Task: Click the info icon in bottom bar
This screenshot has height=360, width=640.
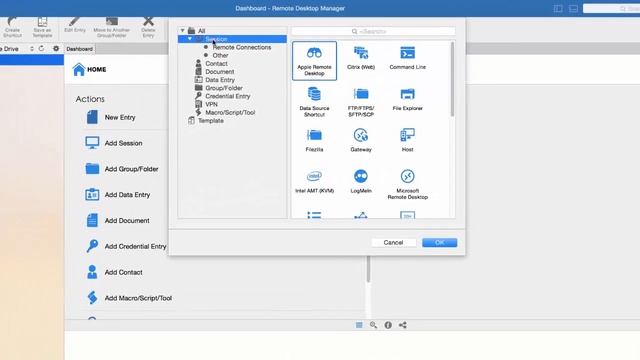Action: tap(388, 325)
